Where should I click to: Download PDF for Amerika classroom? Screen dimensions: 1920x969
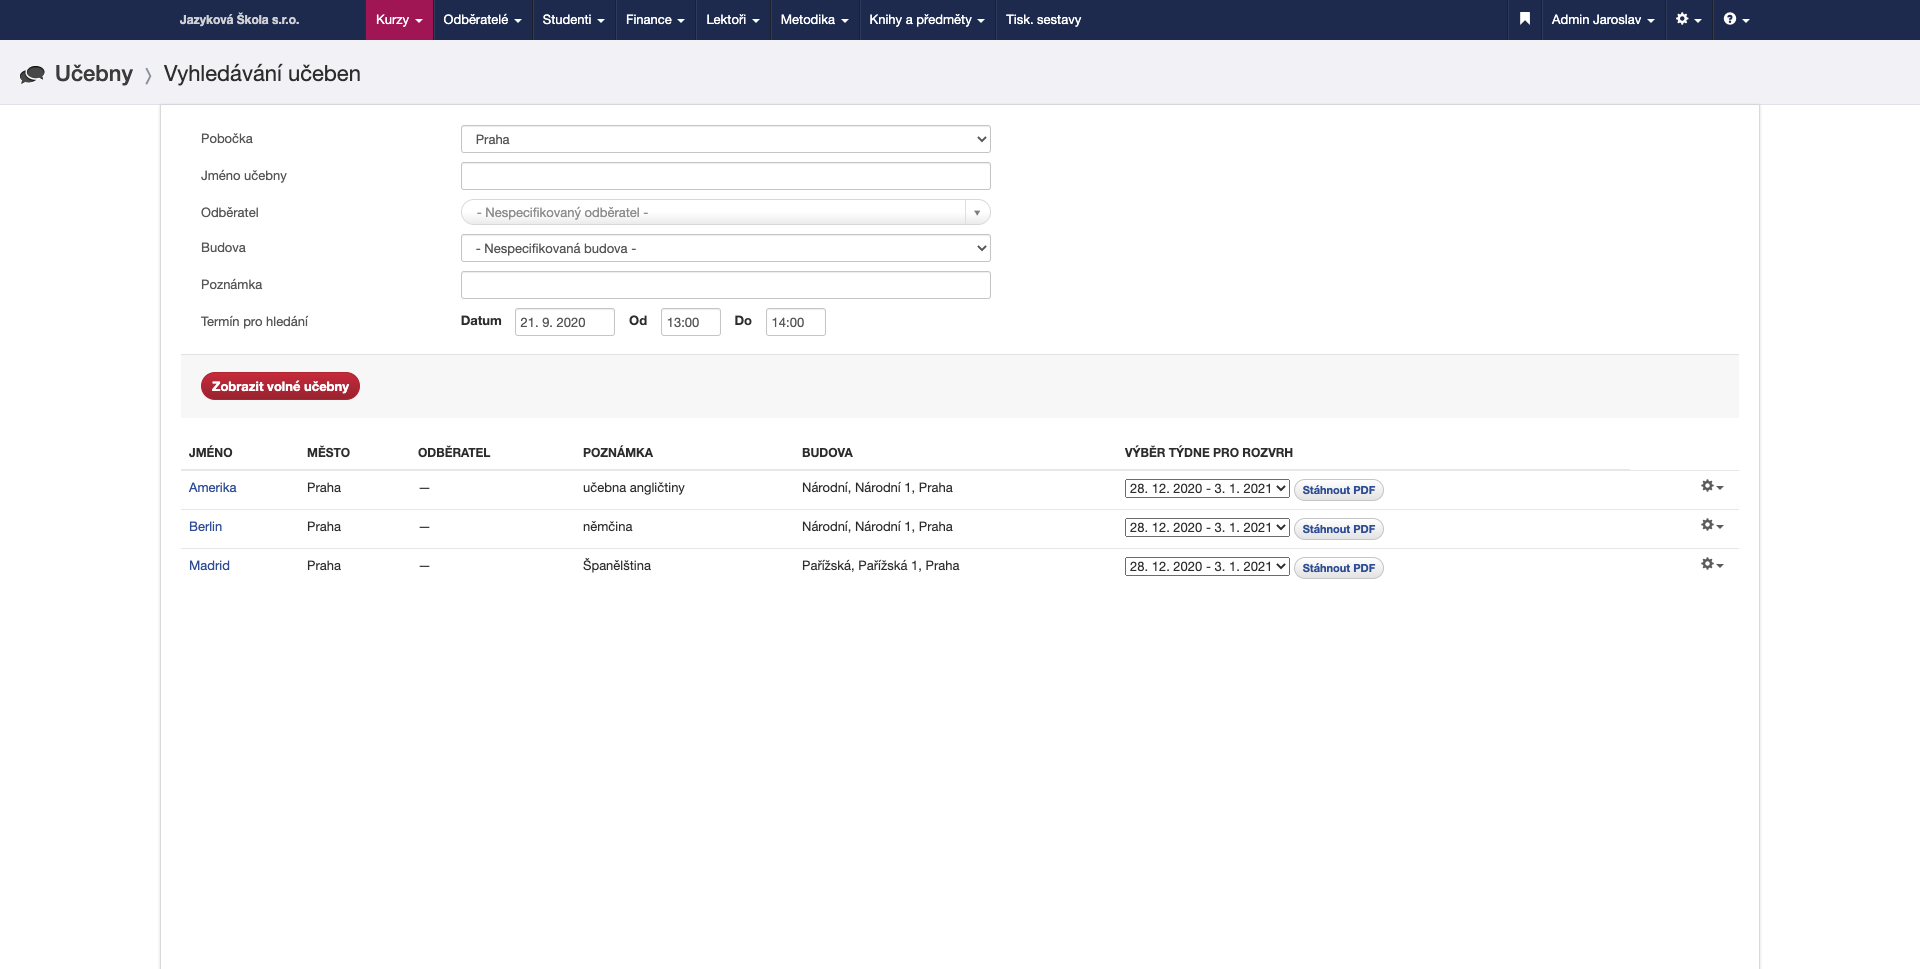1338,490
